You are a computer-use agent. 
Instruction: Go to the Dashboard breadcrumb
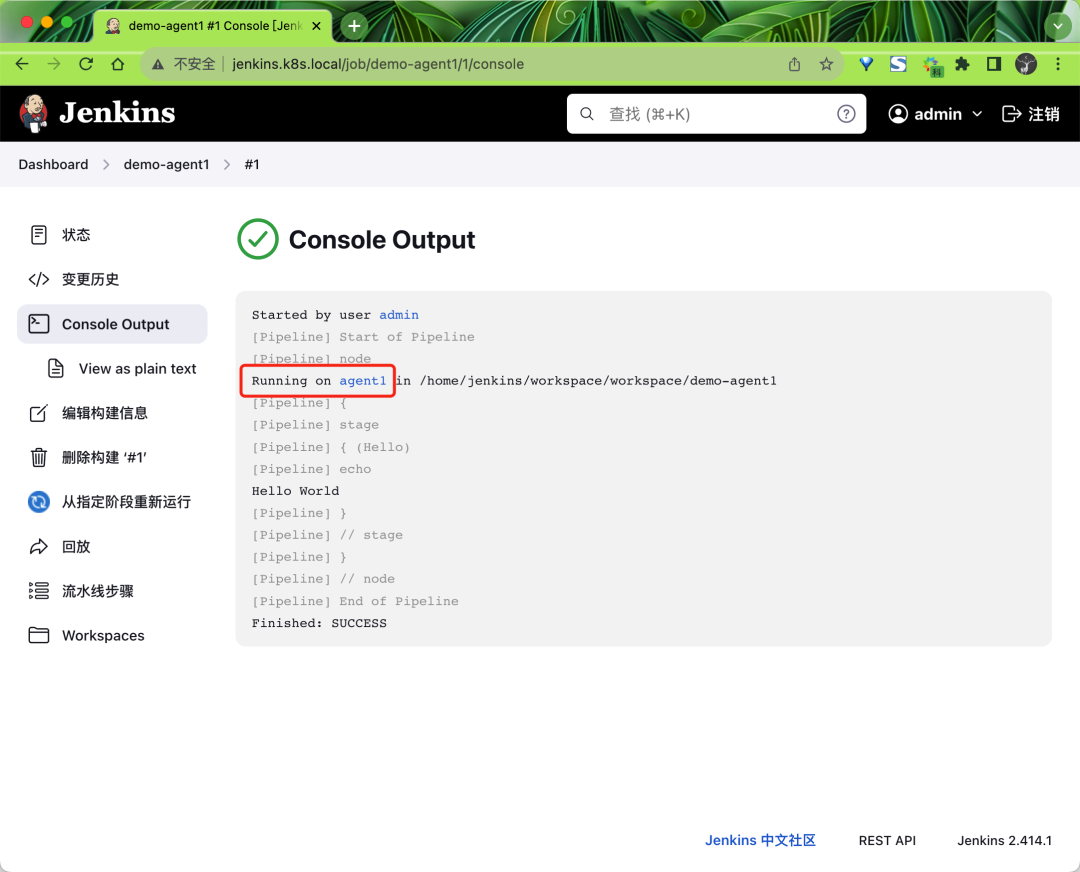tap(53, 165)
